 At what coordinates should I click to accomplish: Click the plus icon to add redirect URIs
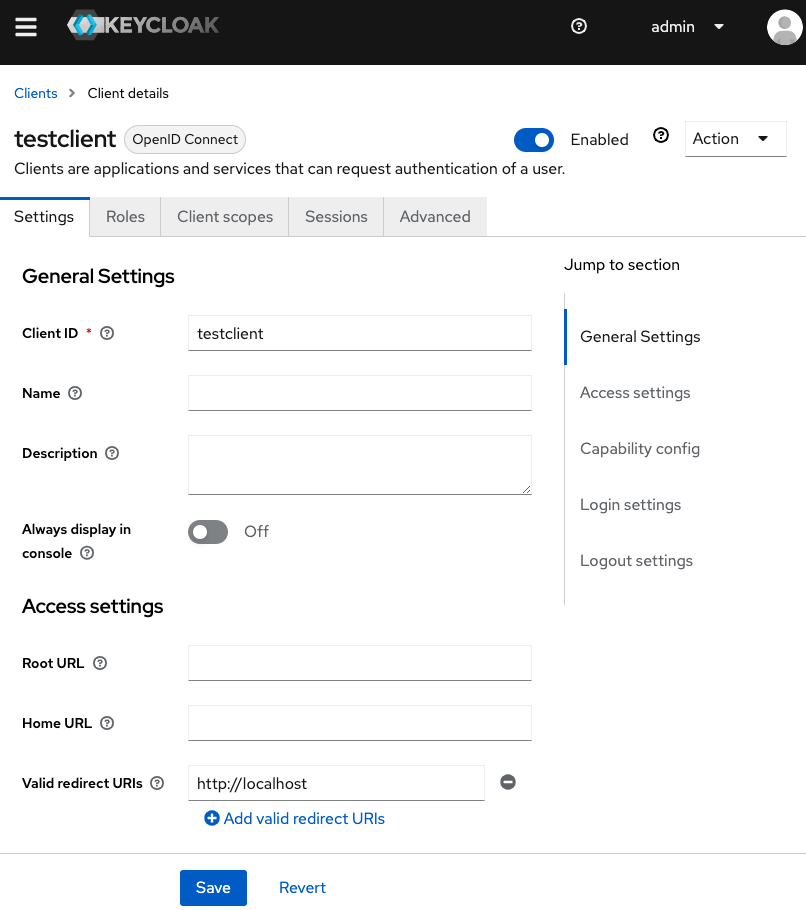tap(211, 818)
